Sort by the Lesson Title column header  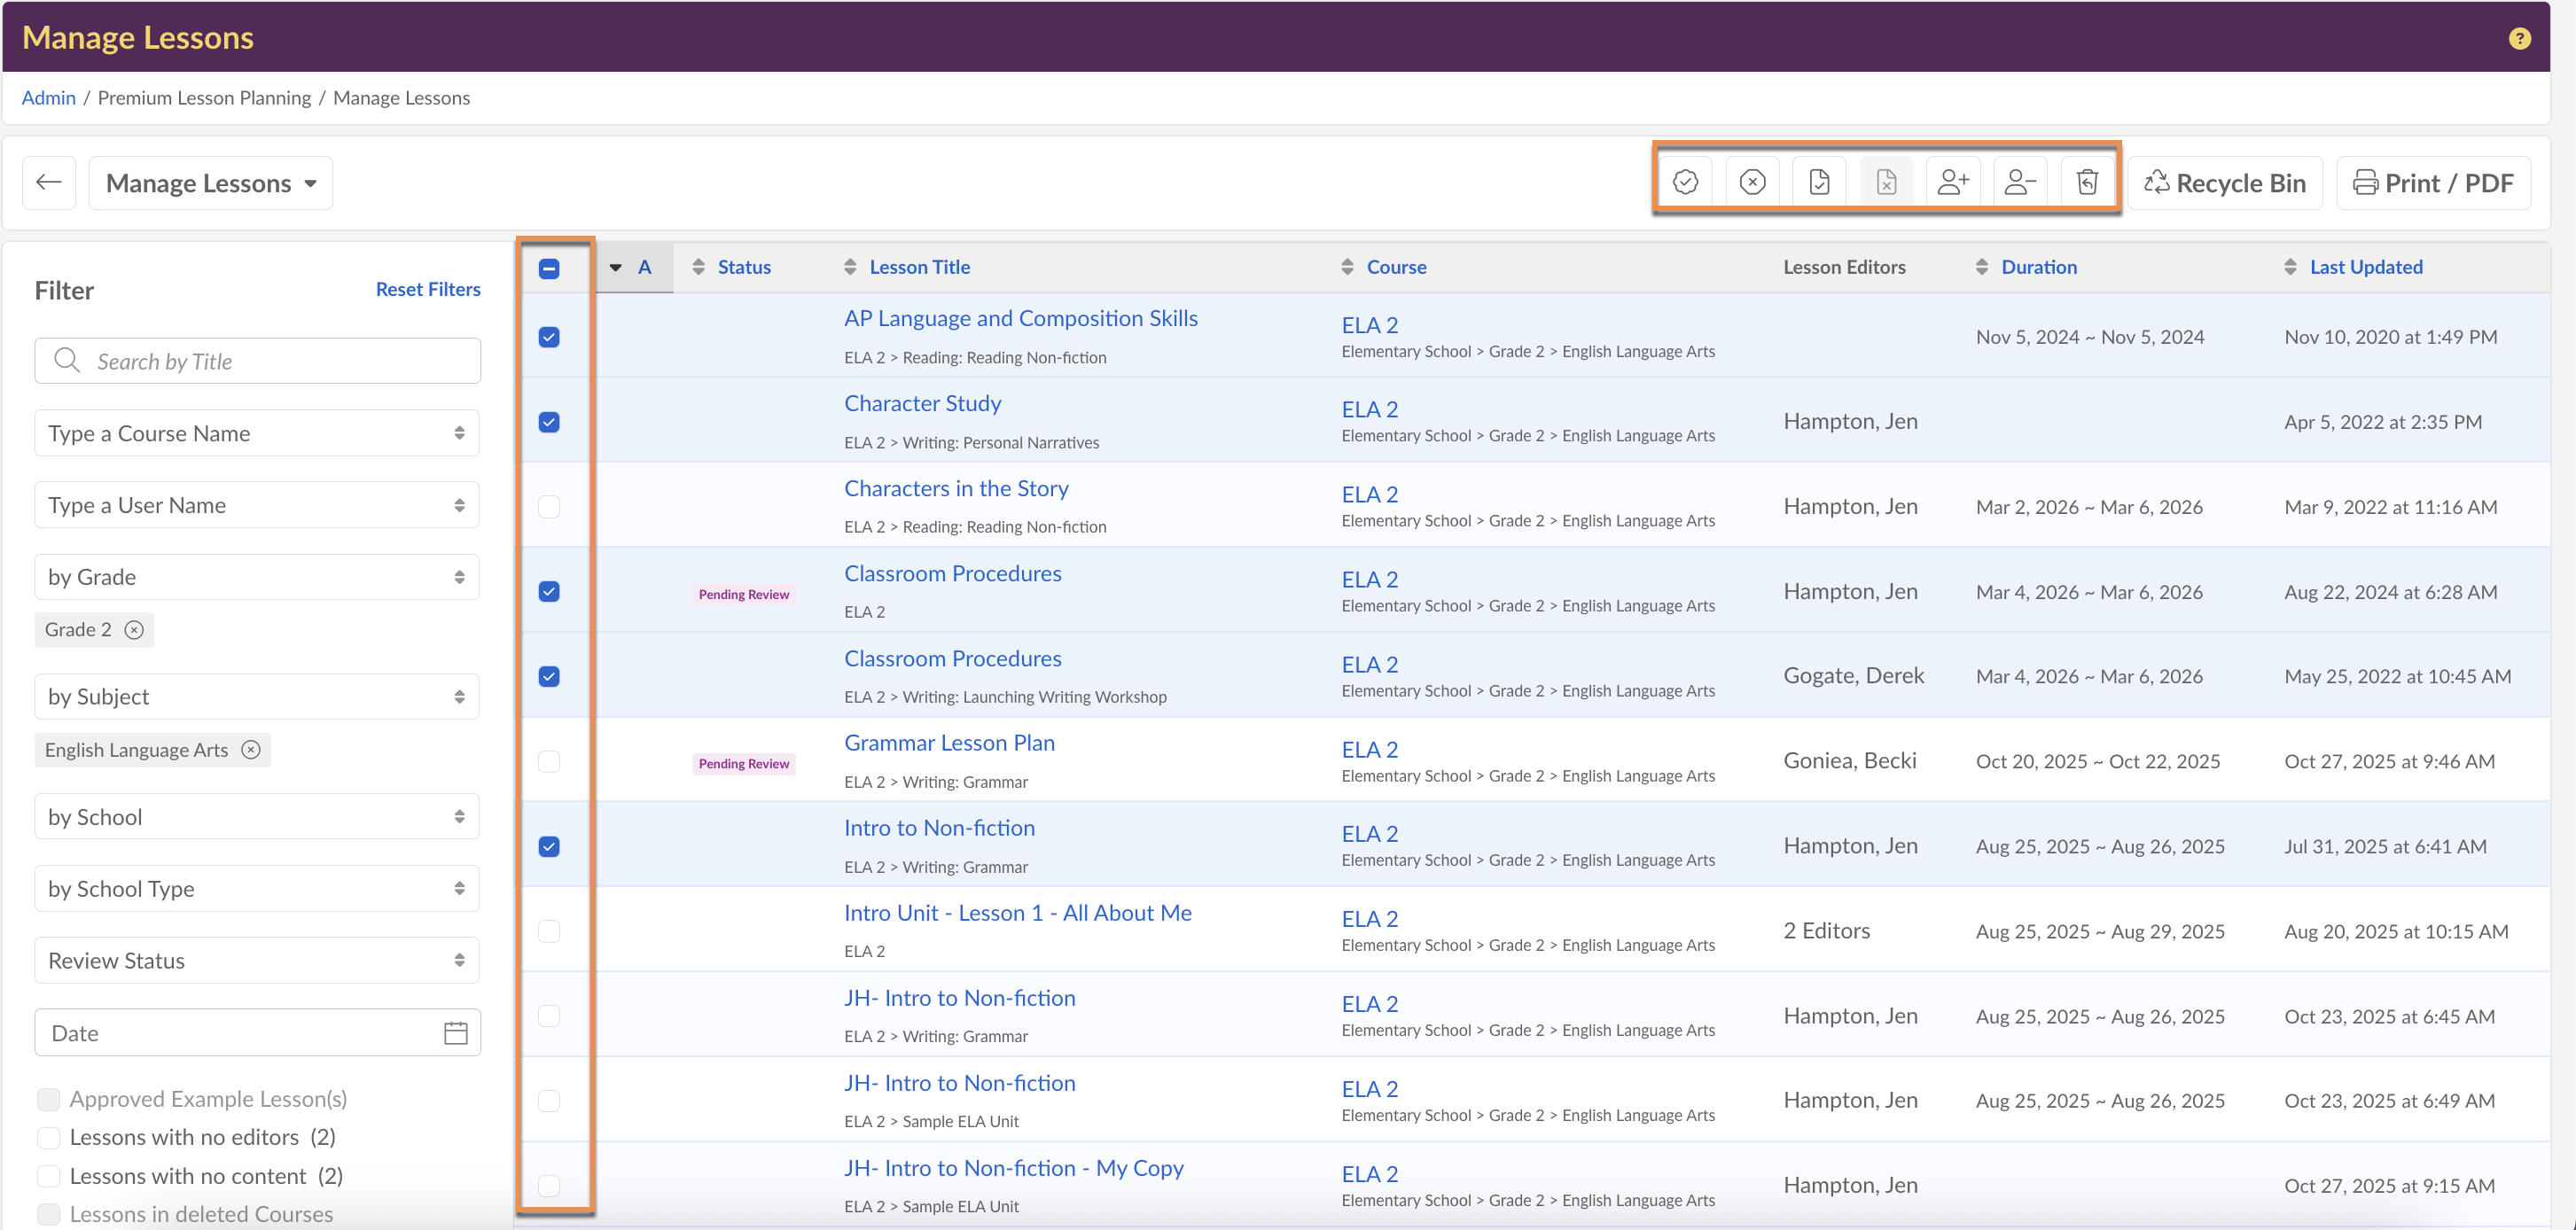[x=919, y=267]
